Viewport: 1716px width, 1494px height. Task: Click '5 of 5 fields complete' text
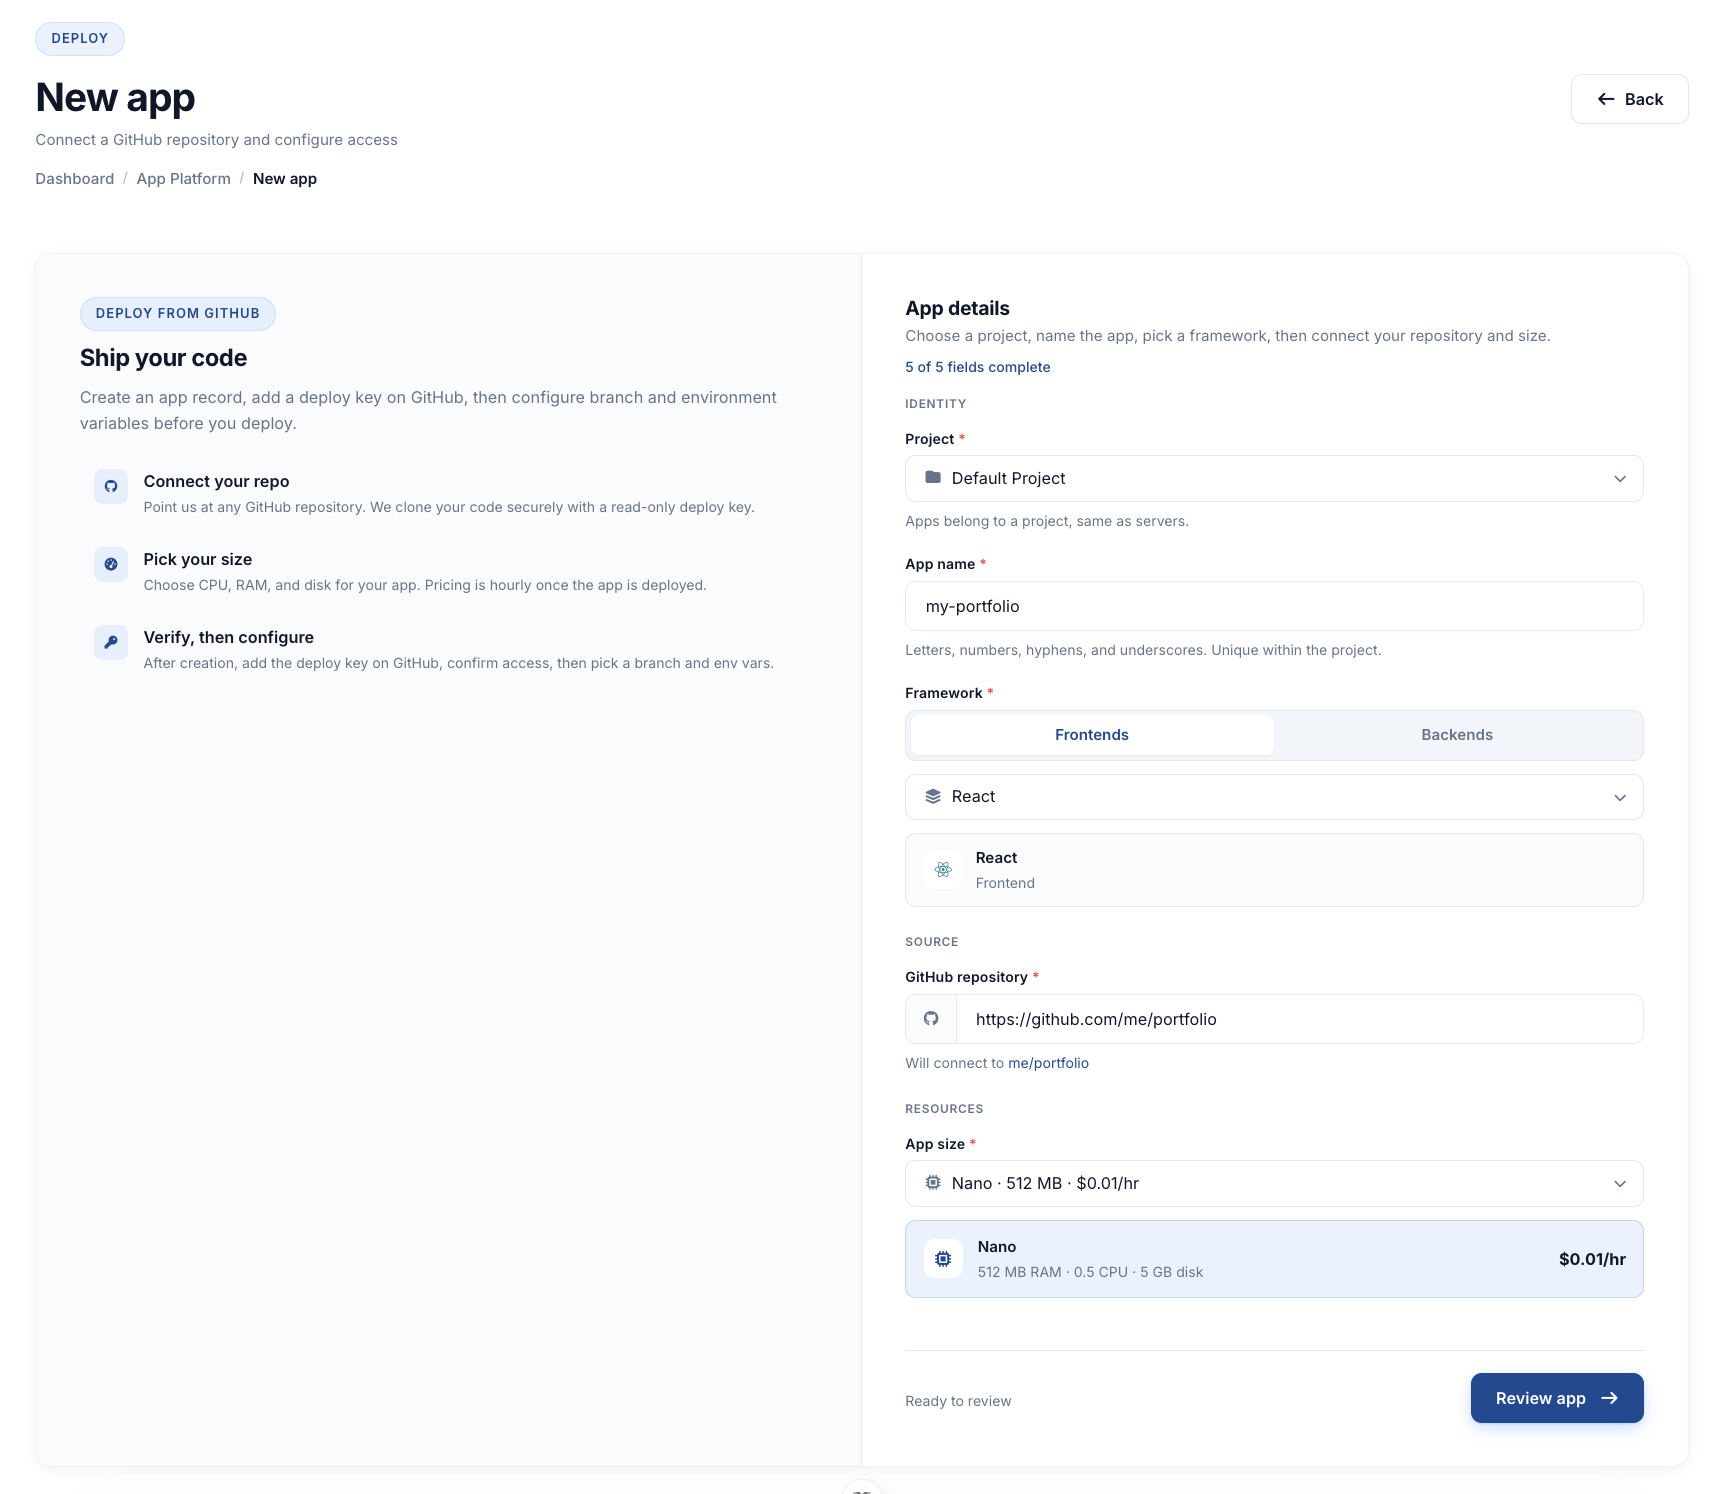pos(977,367)
